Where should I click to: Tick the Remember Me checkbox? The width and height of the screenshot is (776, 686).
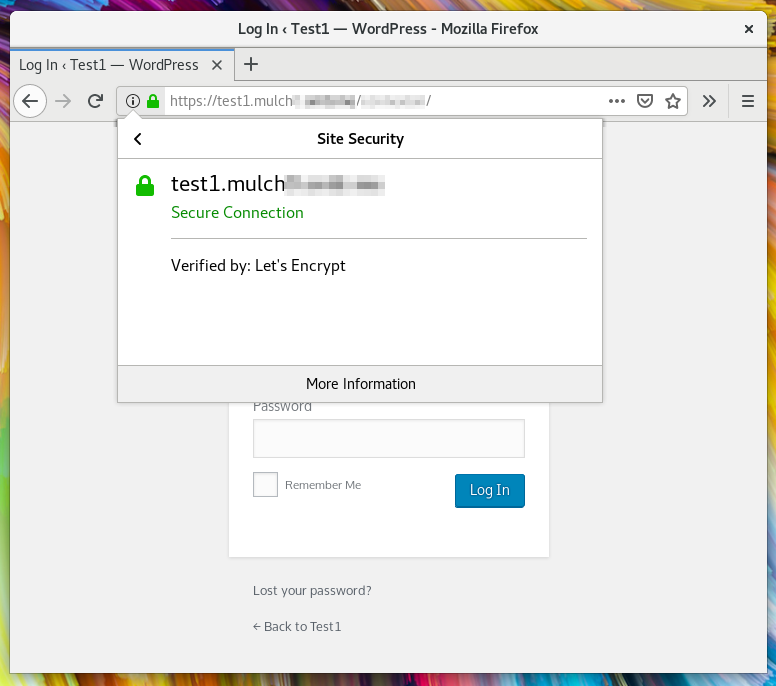tap(265, 485)
